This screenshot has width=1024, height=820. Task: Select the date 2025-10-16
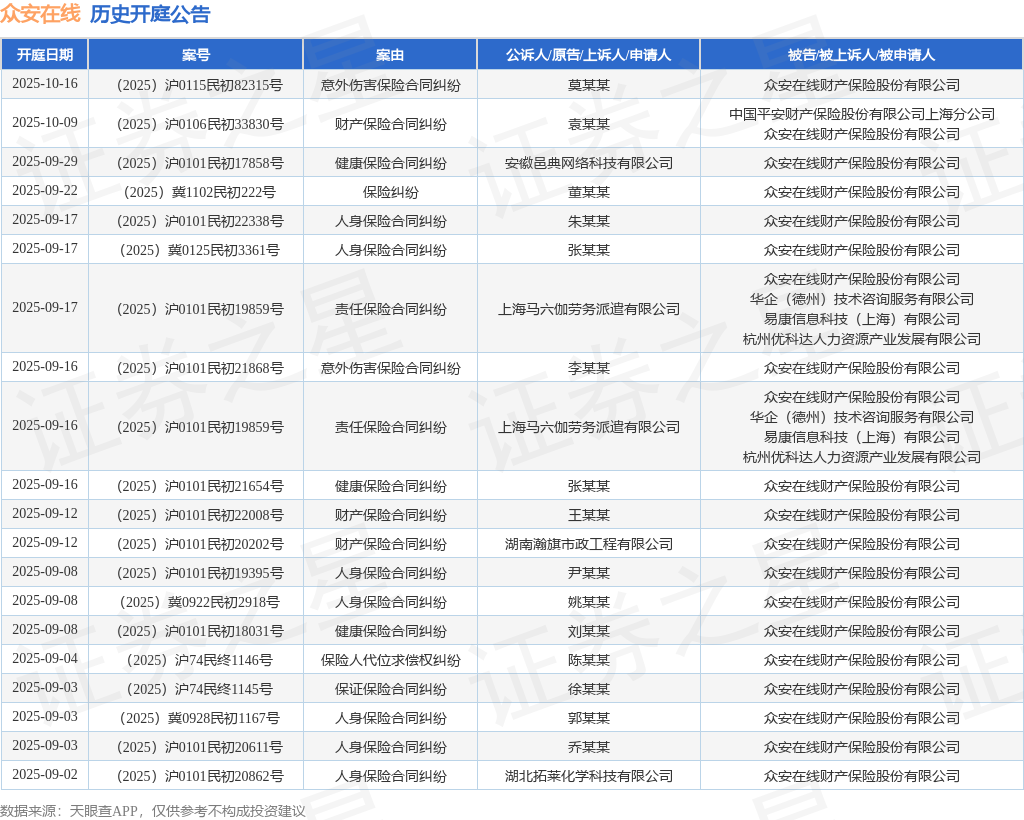tap(44, 84)
